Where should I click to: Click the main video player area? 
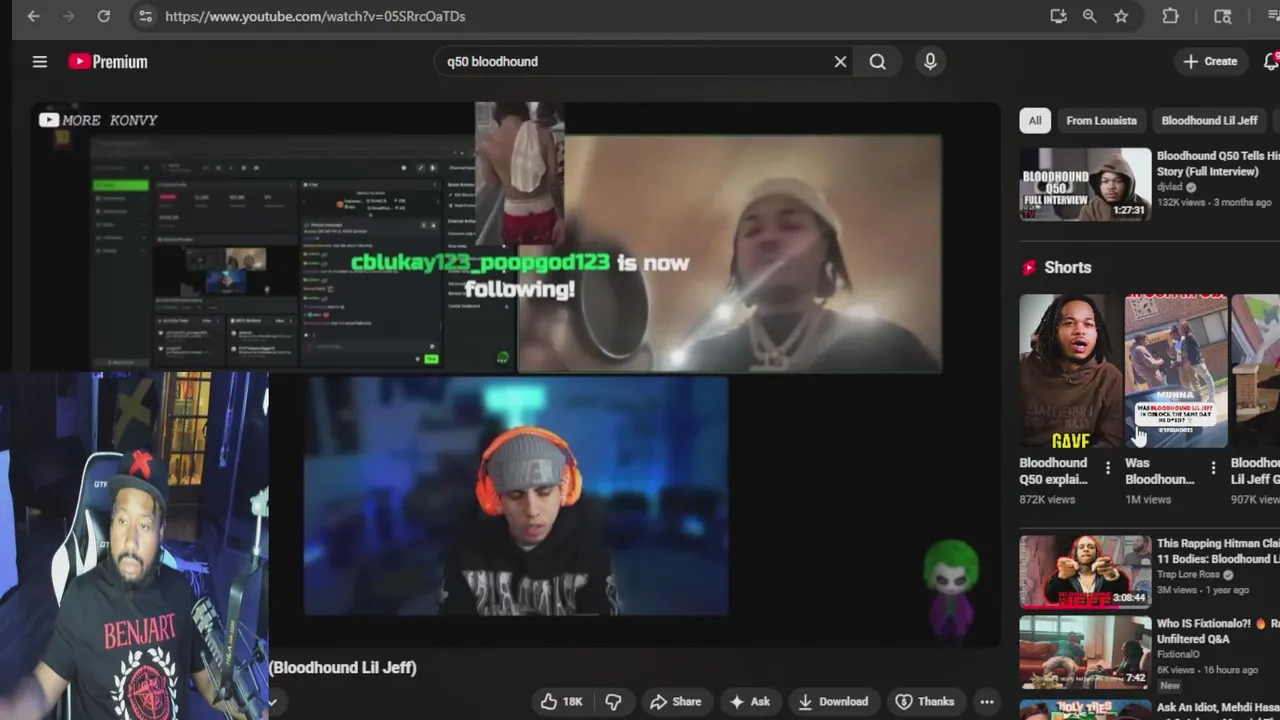click(515, 375)
